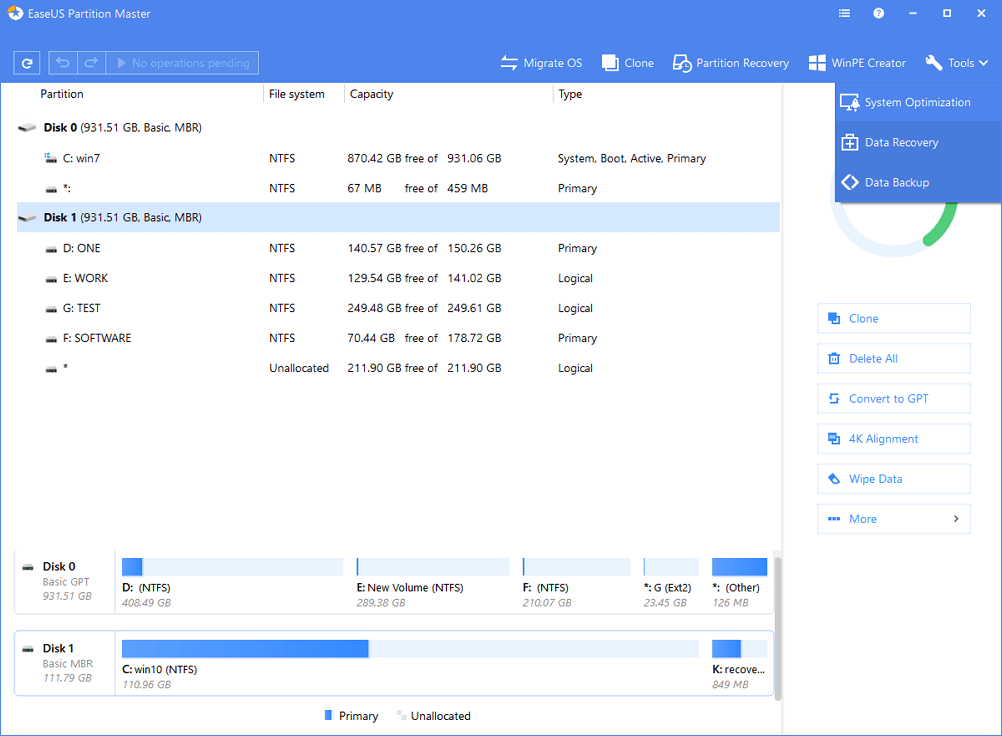Screen dimensions: 1002x736
Task: Execute the No operations pending button
Action: 182,63
